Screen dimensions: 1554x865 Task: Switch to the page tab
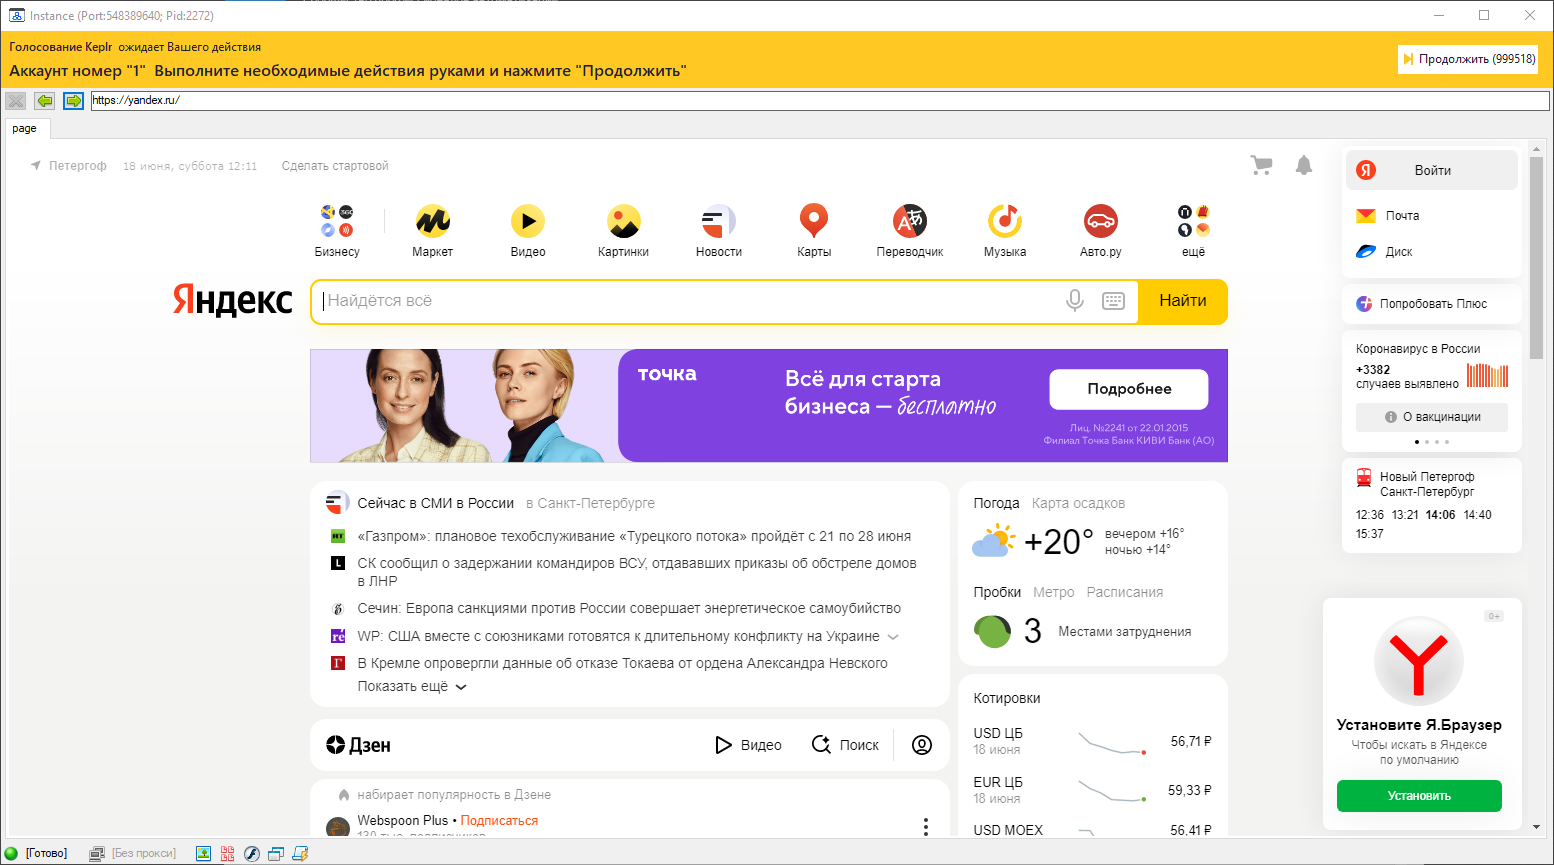25,128
